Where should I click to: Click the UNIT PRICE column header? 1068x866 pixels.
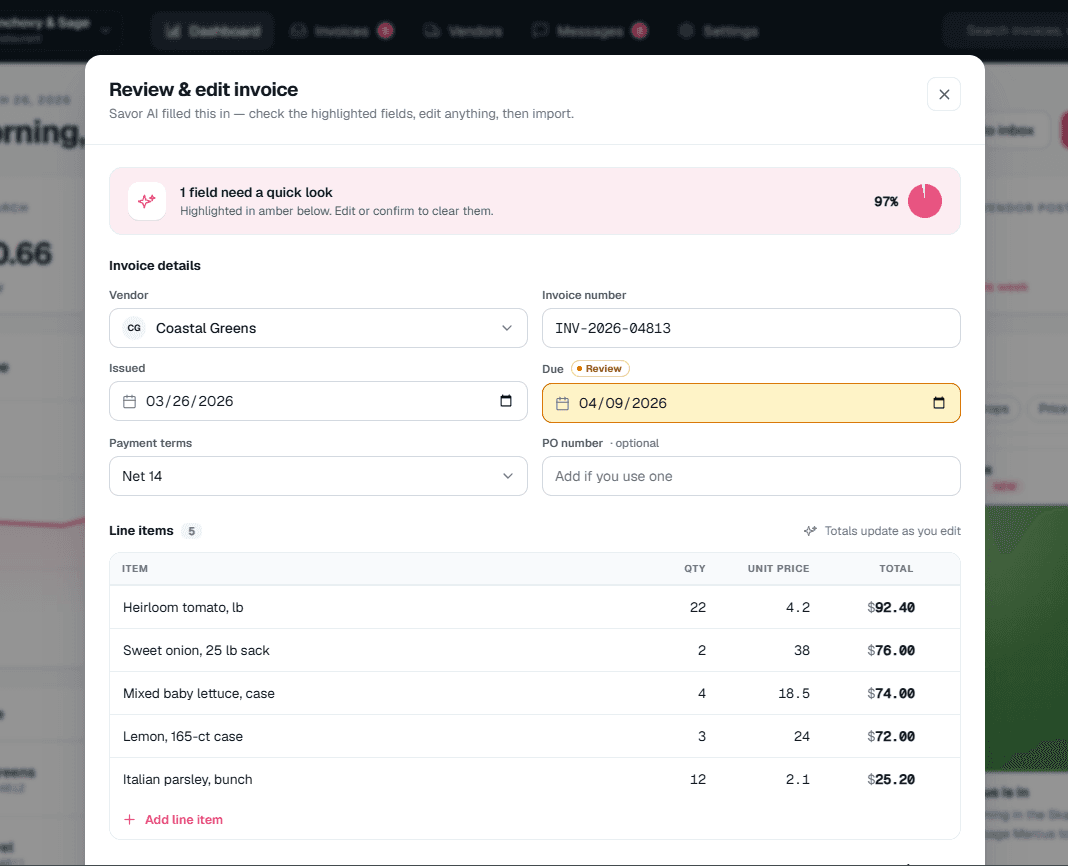(779, 568)
